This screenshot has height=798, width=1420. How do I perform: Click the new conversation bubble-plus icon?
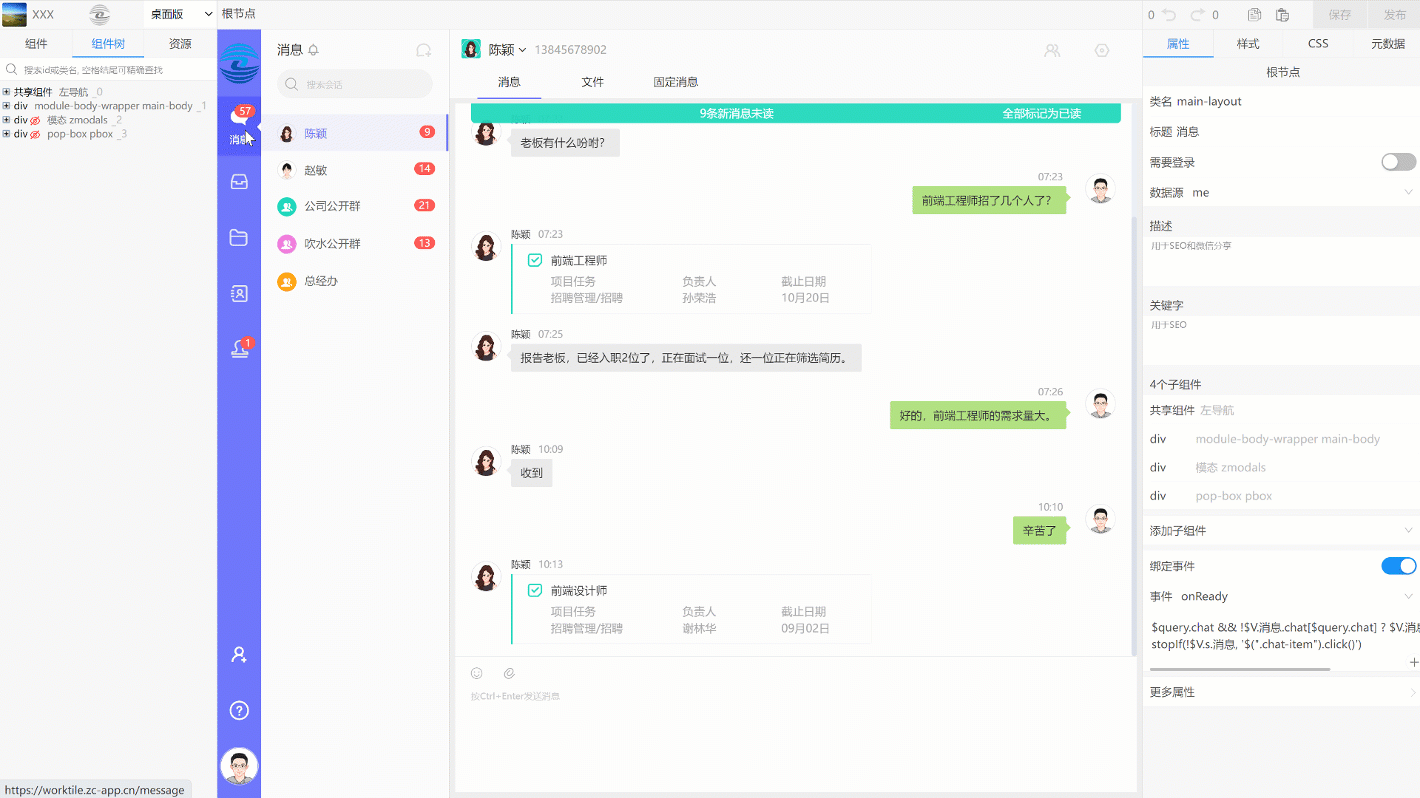click(x=424, y=50)
